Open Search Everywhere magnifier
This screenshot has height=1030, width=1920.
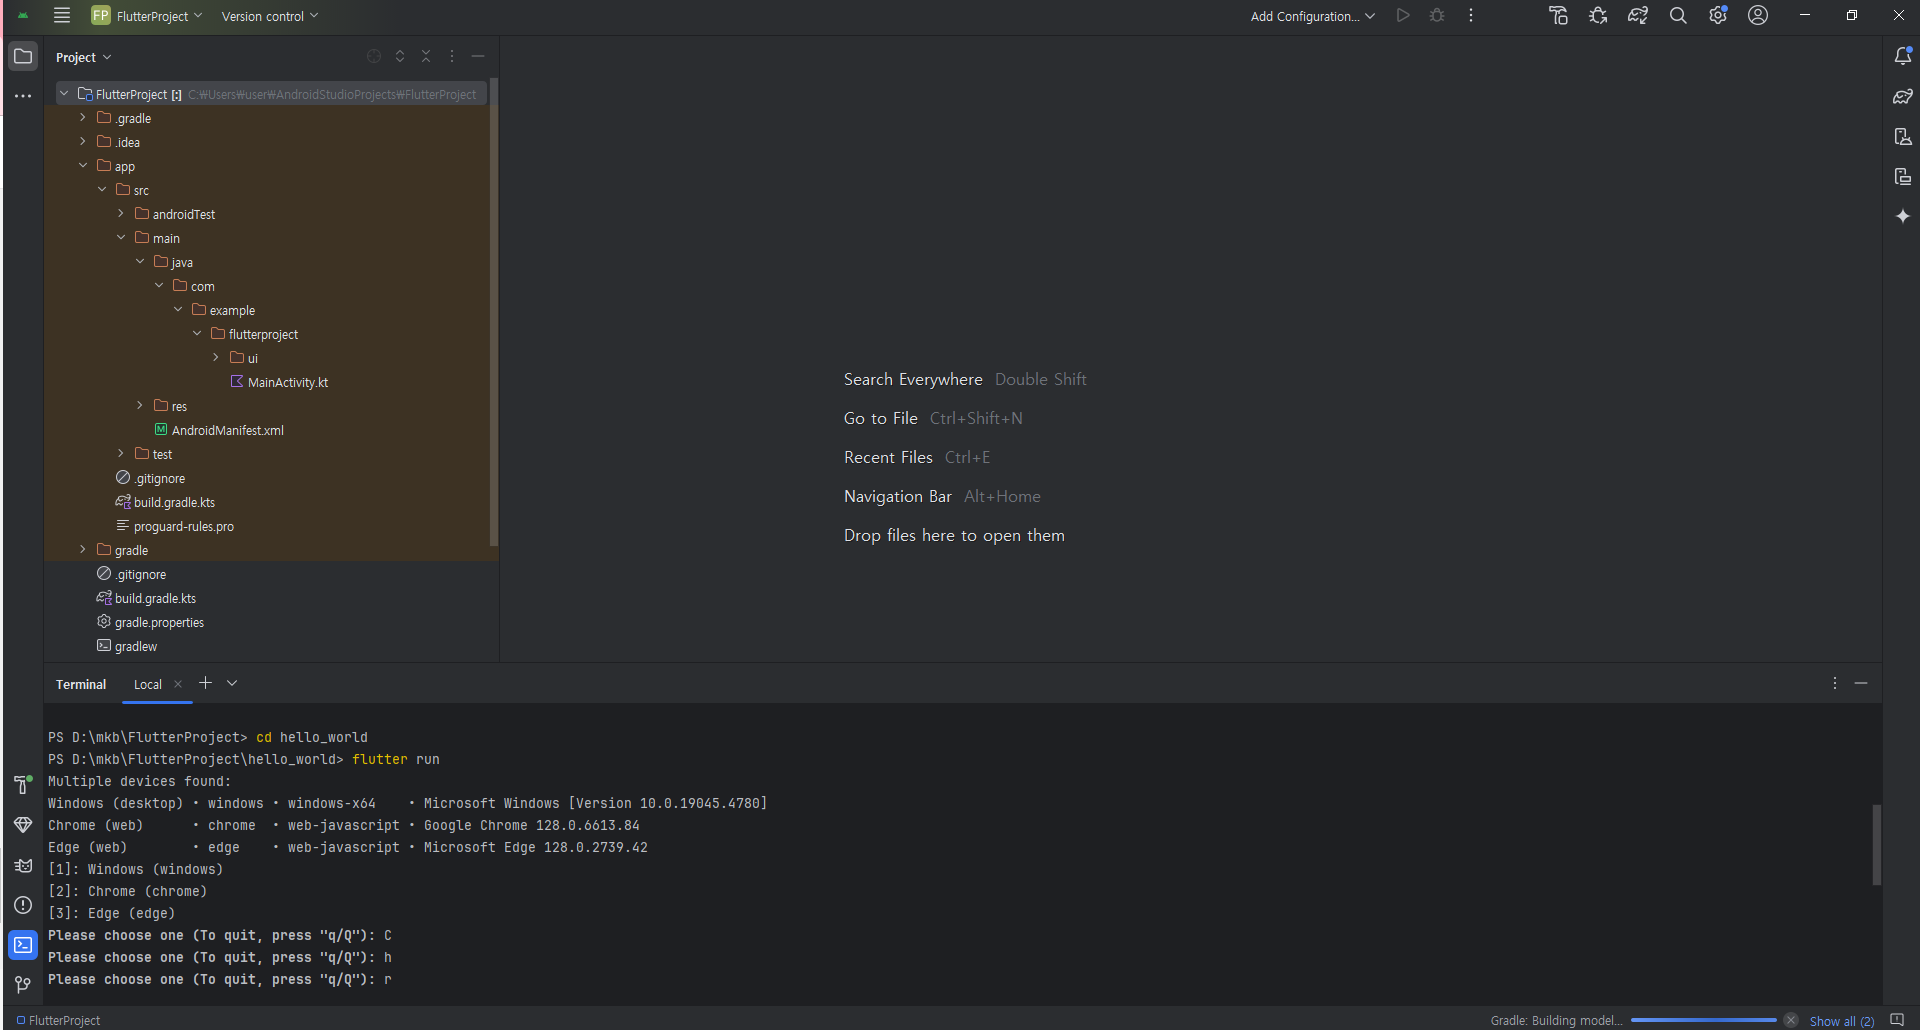click(1678, 16)
